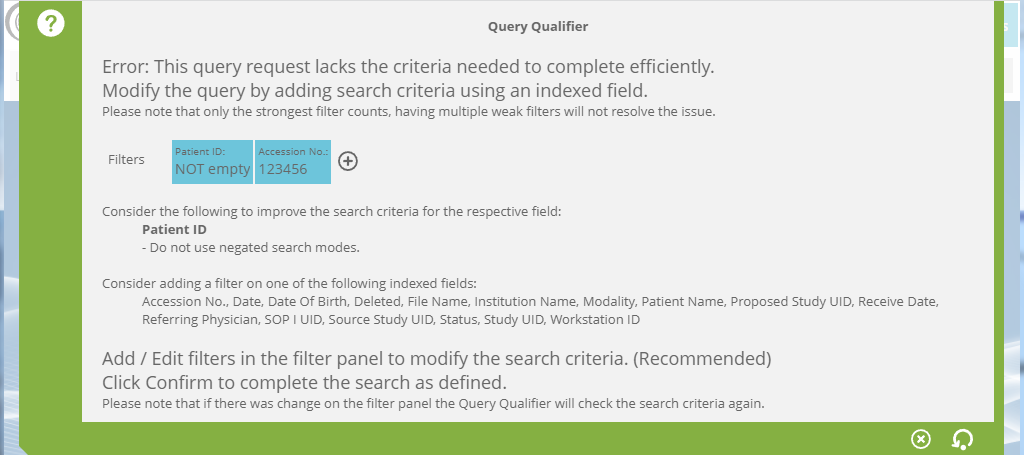Click the 'Referring Physician, SOP I UID' fields line

(x=390, y=320)
